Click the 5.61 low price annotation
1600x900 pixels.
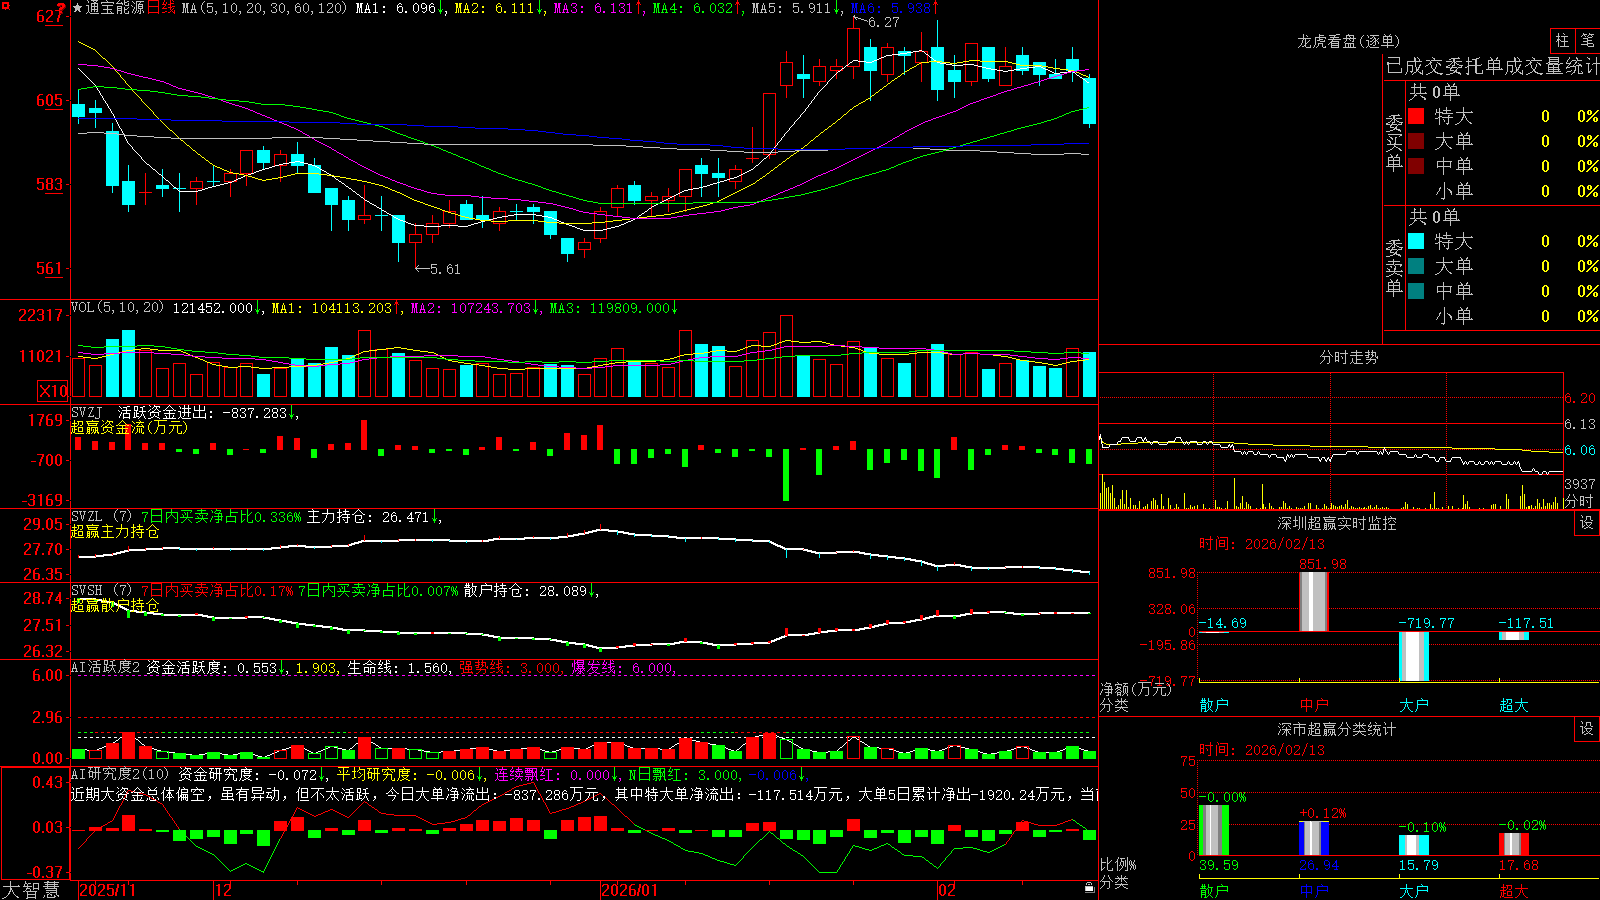[x=445, y=269]
